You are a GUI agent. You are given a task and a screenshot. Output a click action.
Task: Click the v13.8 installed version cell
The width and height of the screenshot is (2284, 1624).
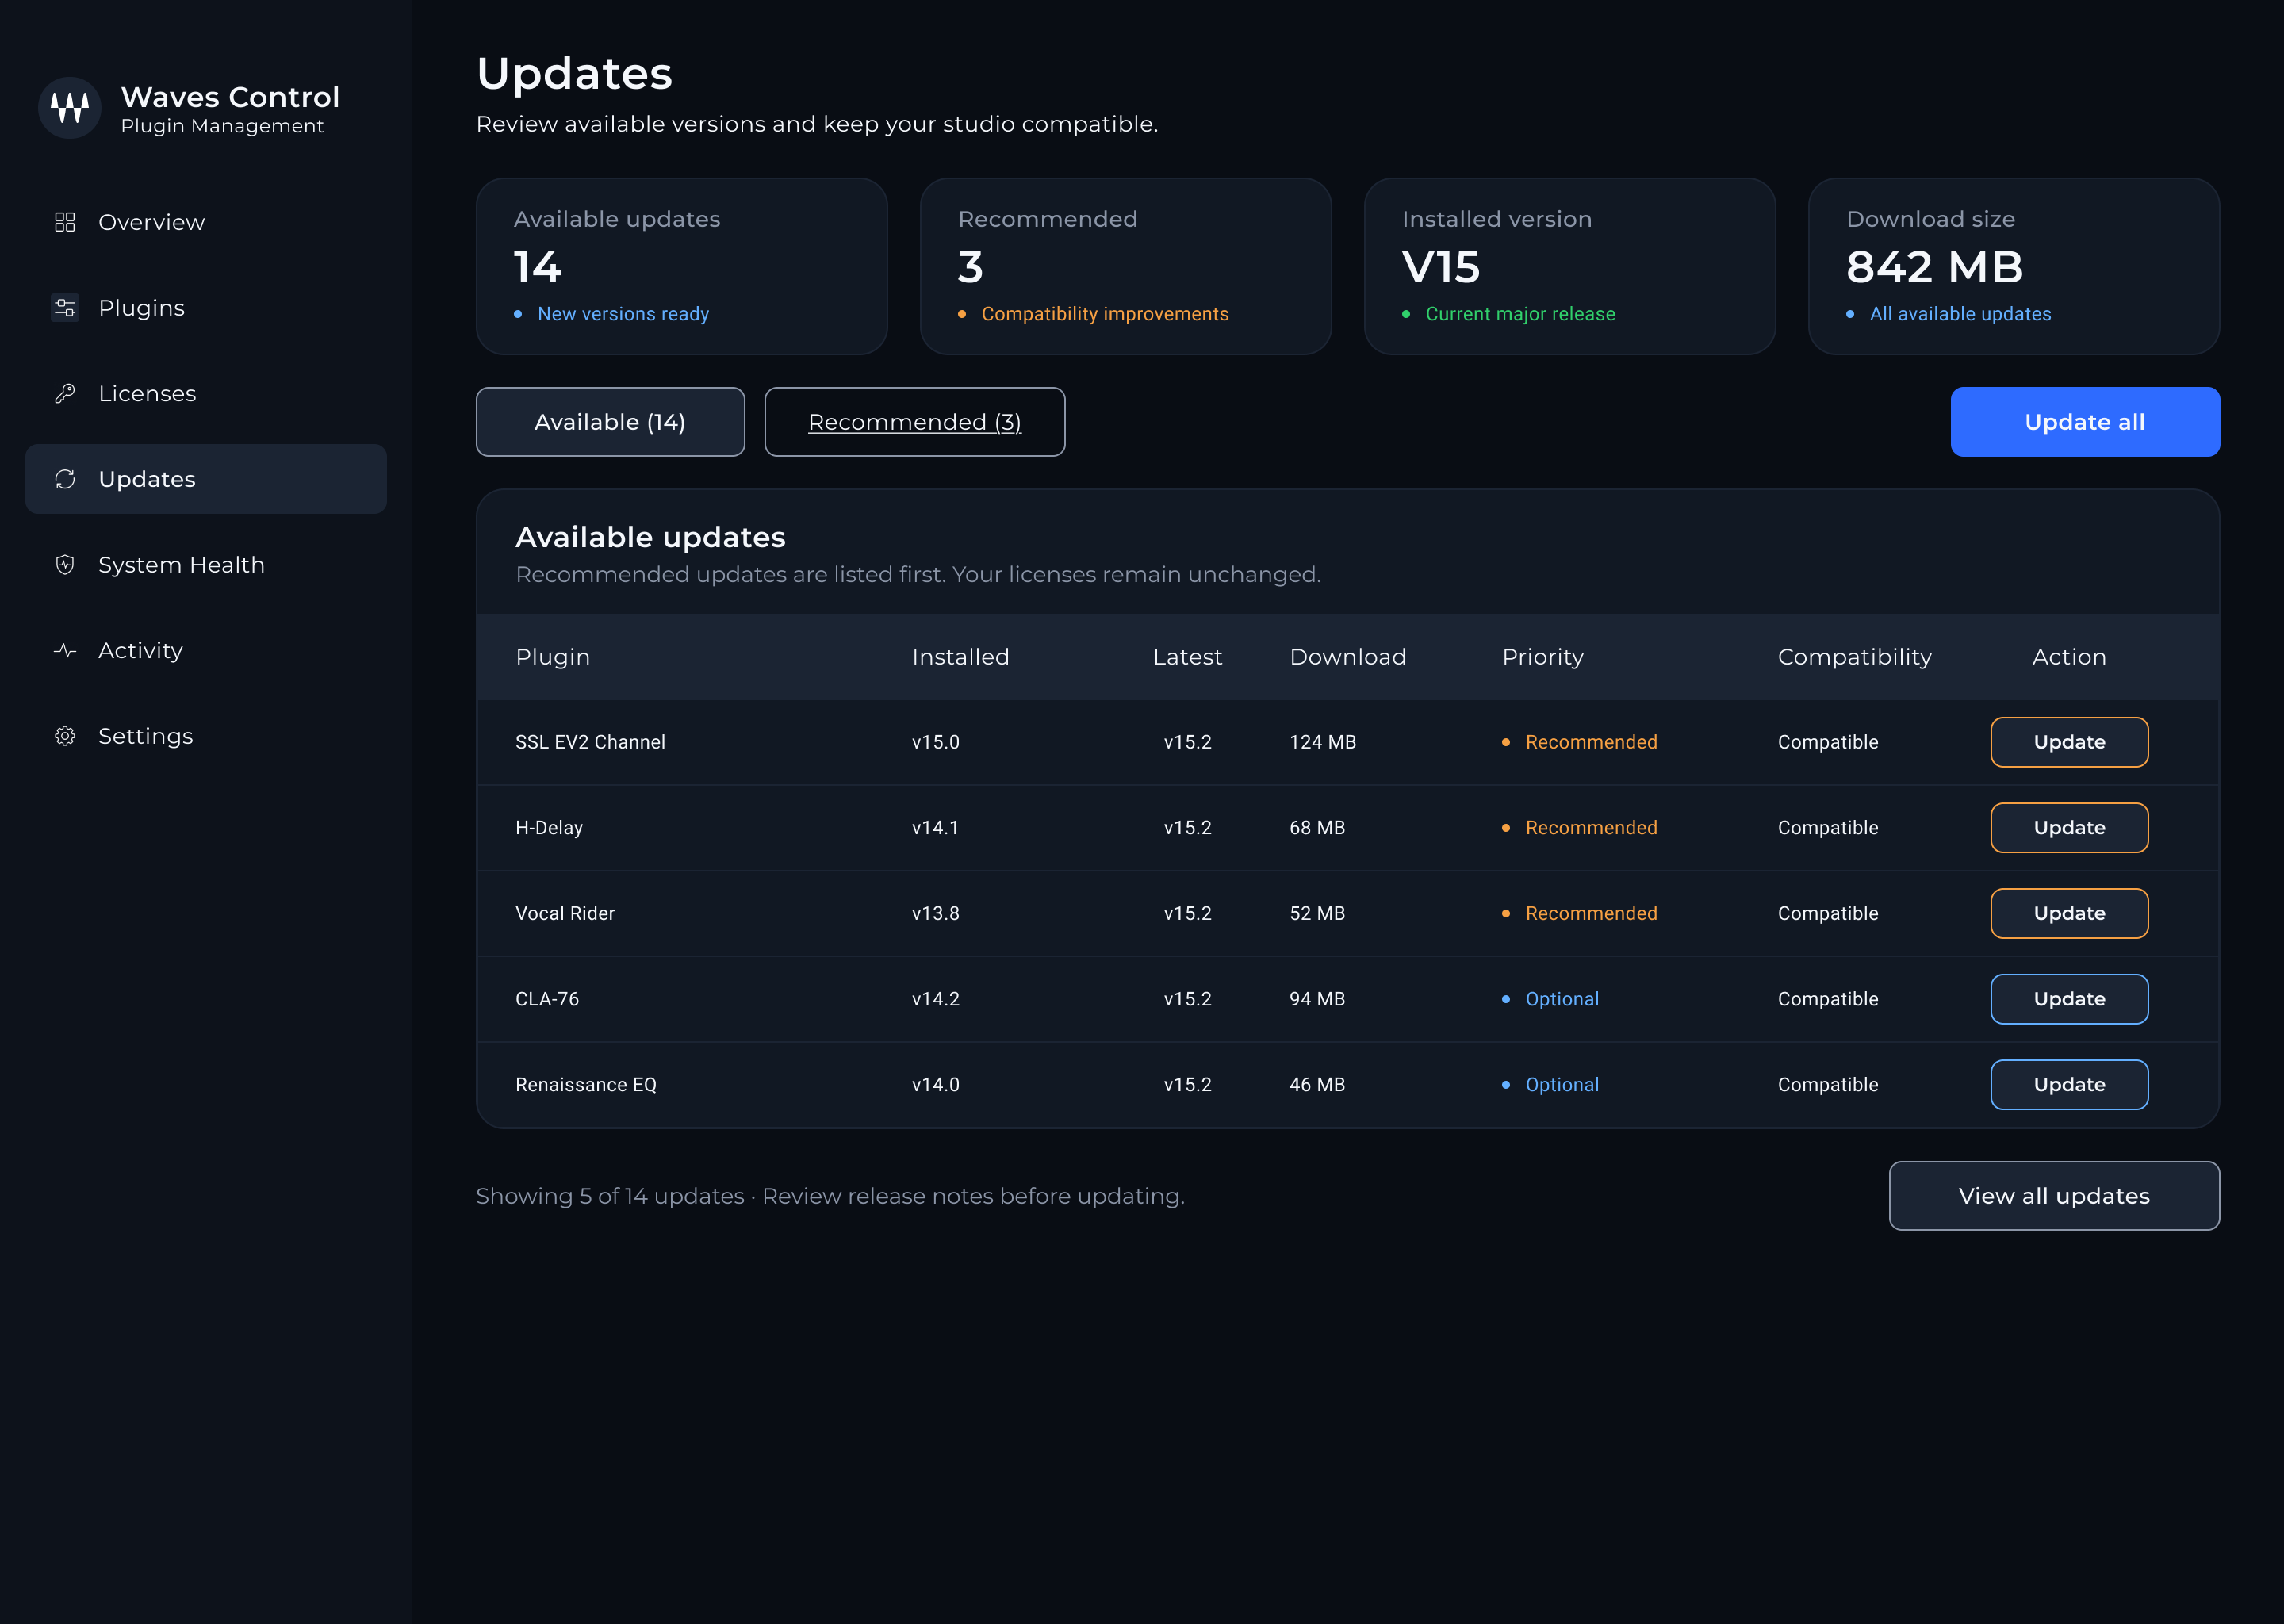click(935, 913)
